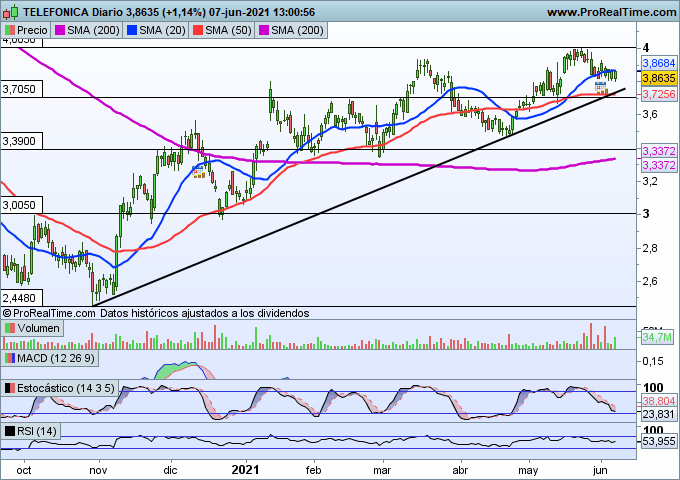The height and width of the screenshot is (480, 680).
Task: Click the 3,0050 horizontal level label
Action: [21, 205]
